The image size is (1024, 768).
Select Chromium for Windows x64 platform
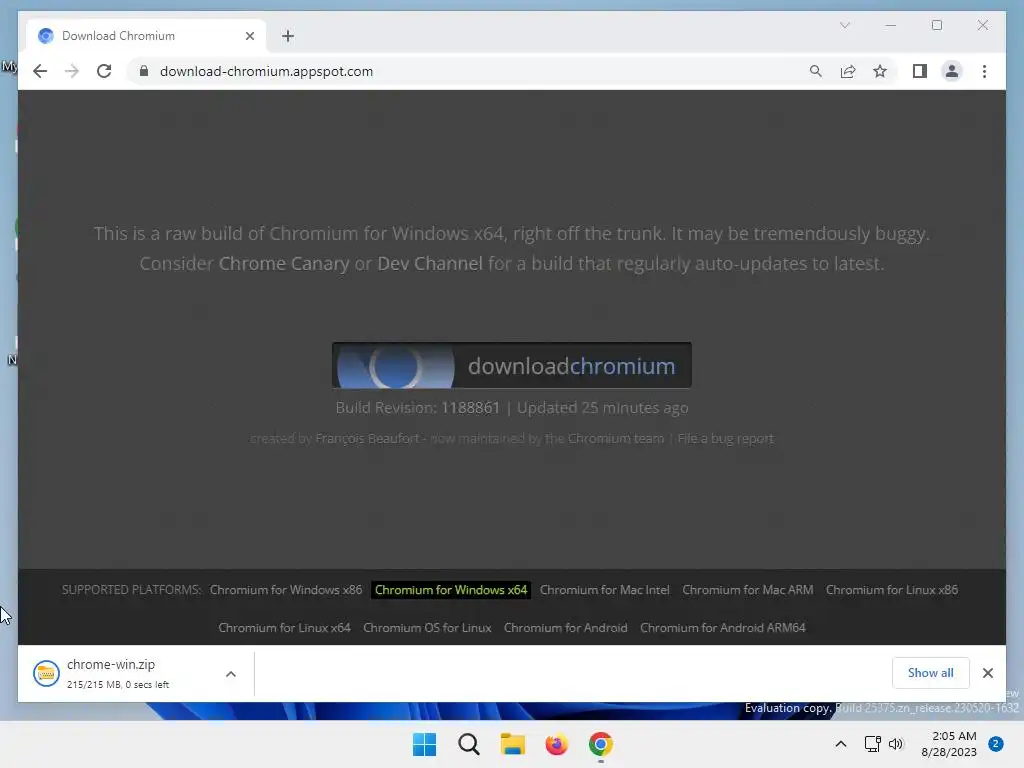click(451, 590)
